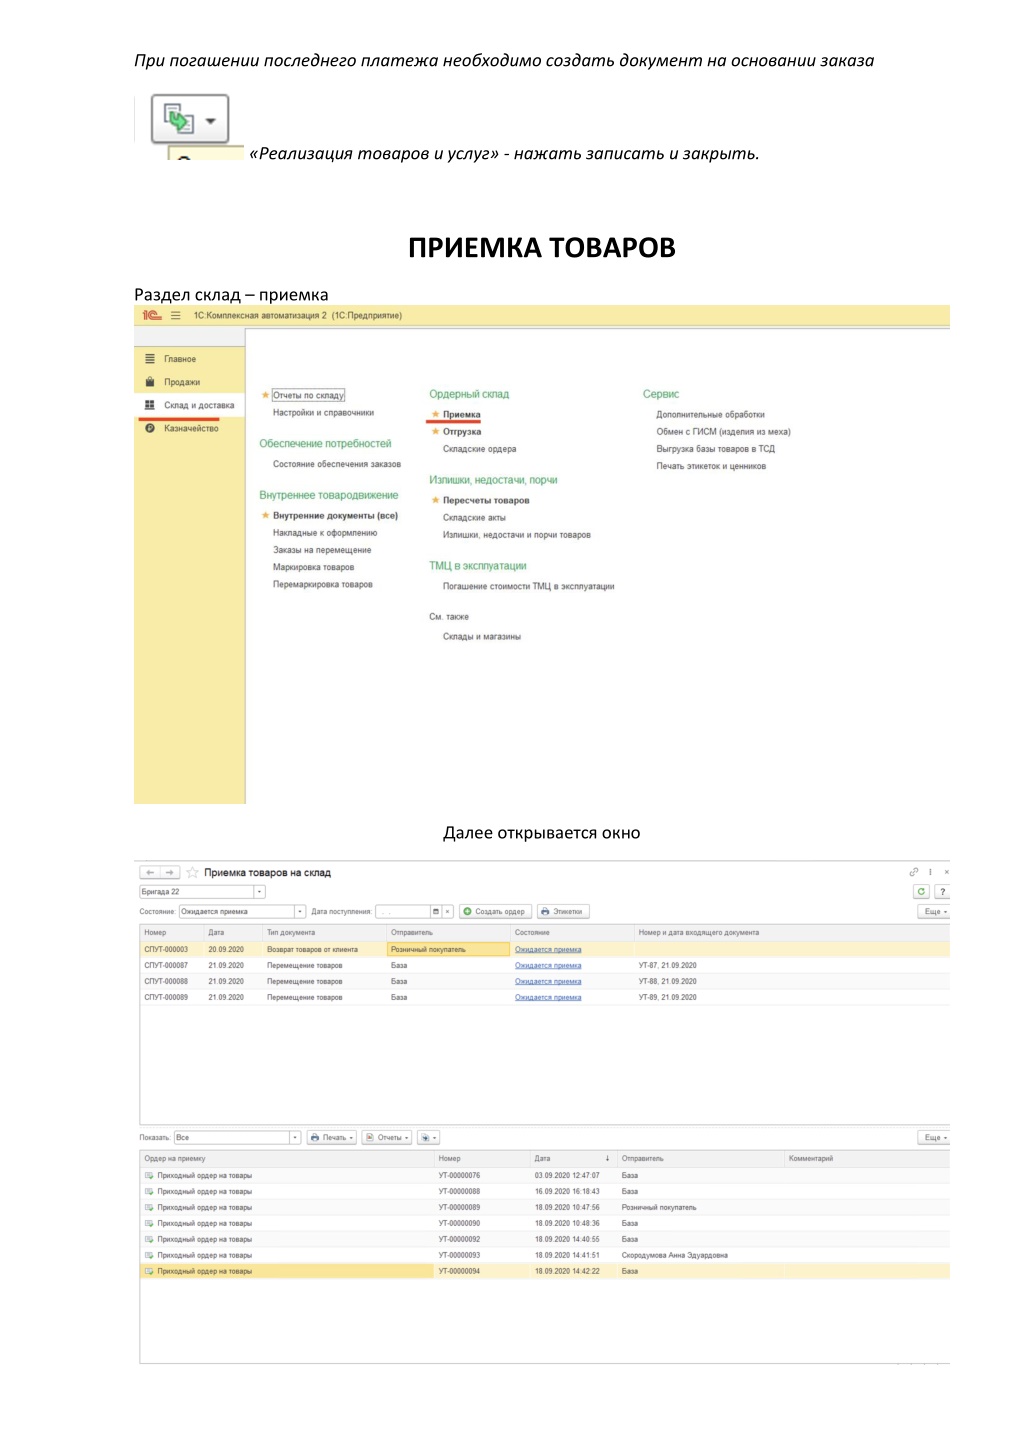Open the 1C main menu hamburger icon
The width and height of the screenshot is (1023, 1447).
(x=176, y=315)
